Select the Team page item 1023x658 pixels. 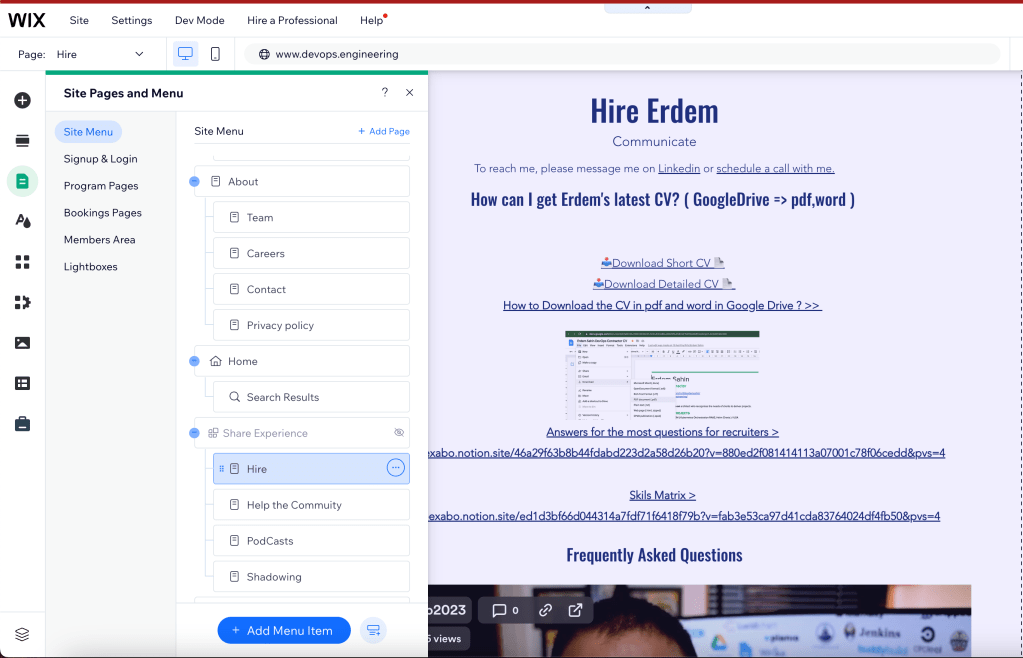[311, 217]
